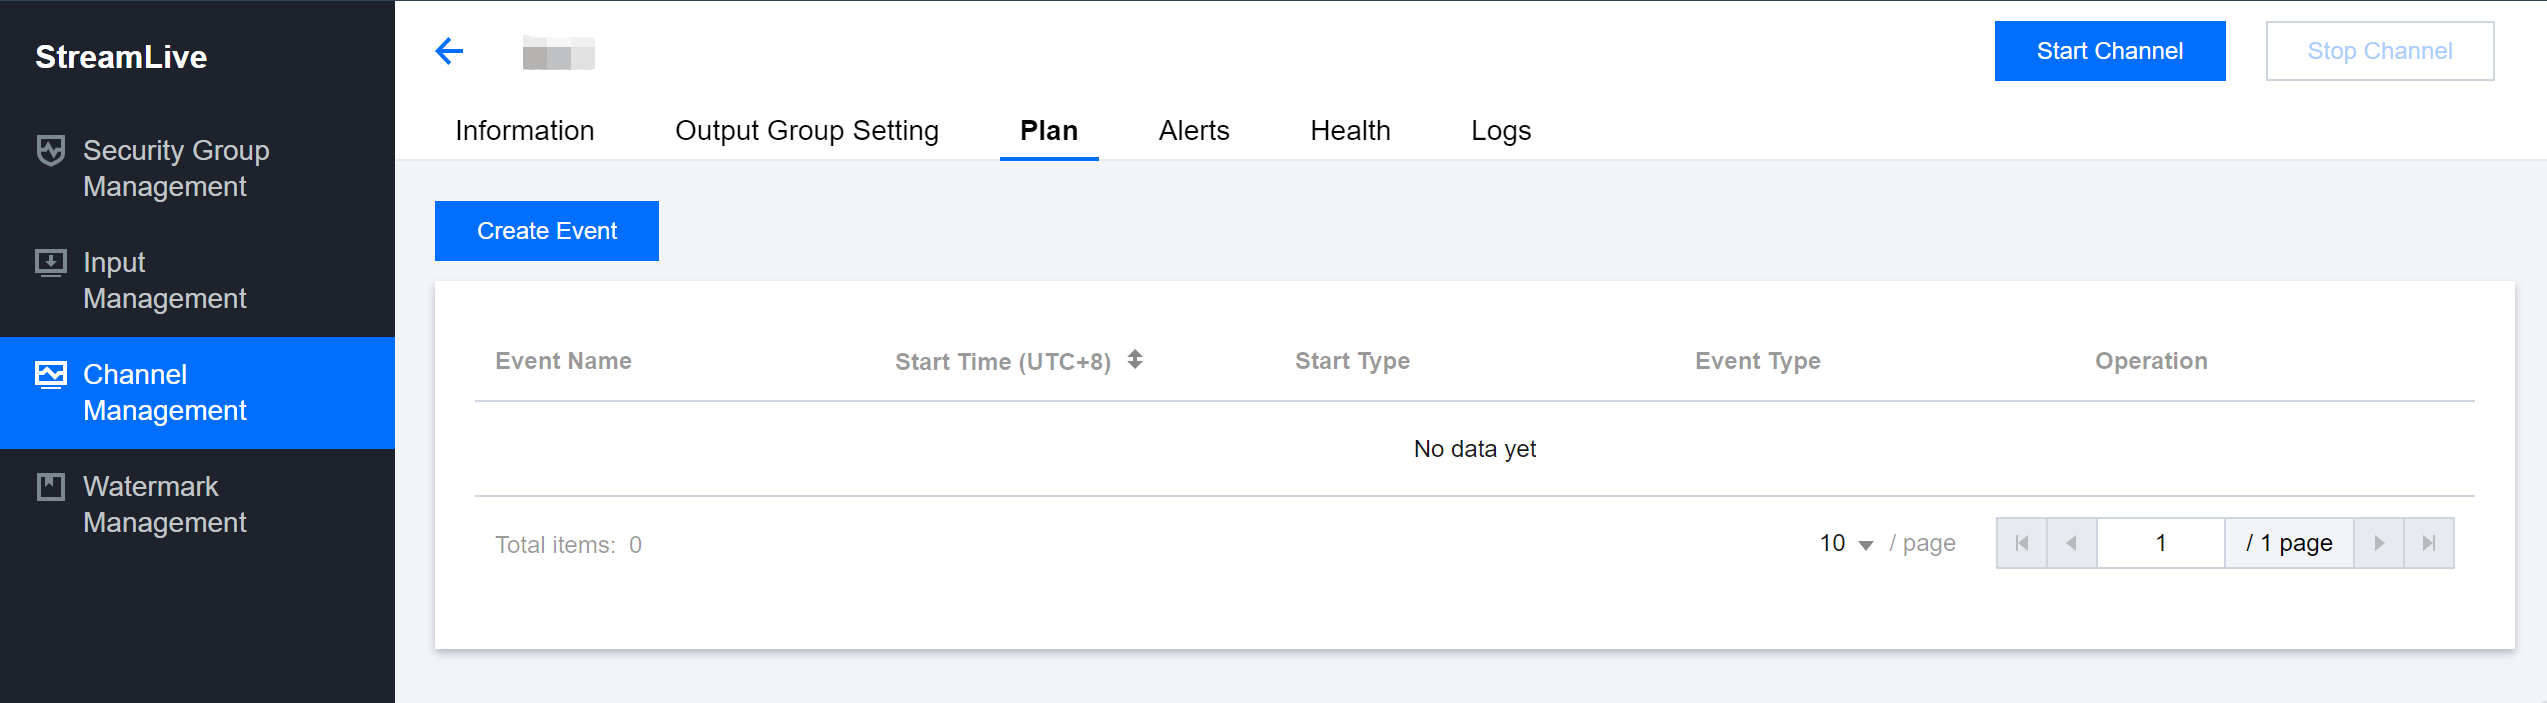
Task: Open the Logs tab
Action: (1501, 130)
